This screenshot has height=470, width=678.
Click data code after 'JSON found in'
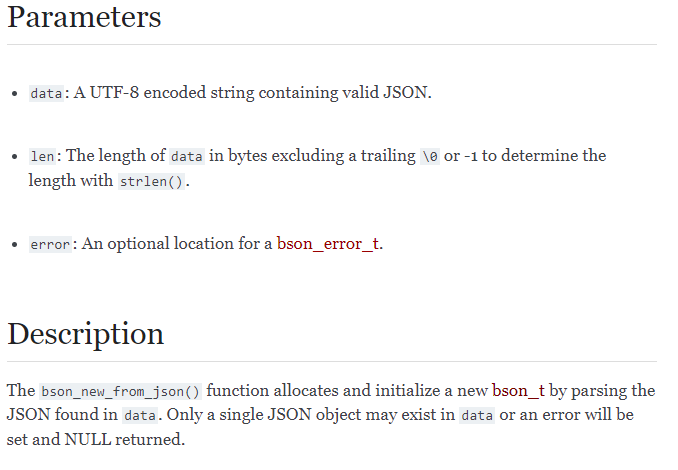click(140, 416)
